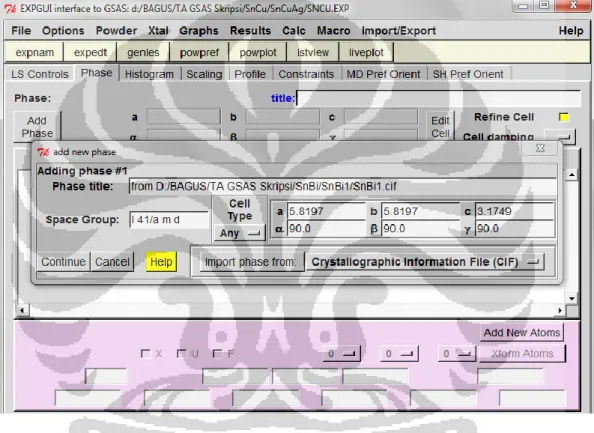Click Cancel in add new phase dialog
The width and height of the screenshot is (594, 433).
click(112, 262)
